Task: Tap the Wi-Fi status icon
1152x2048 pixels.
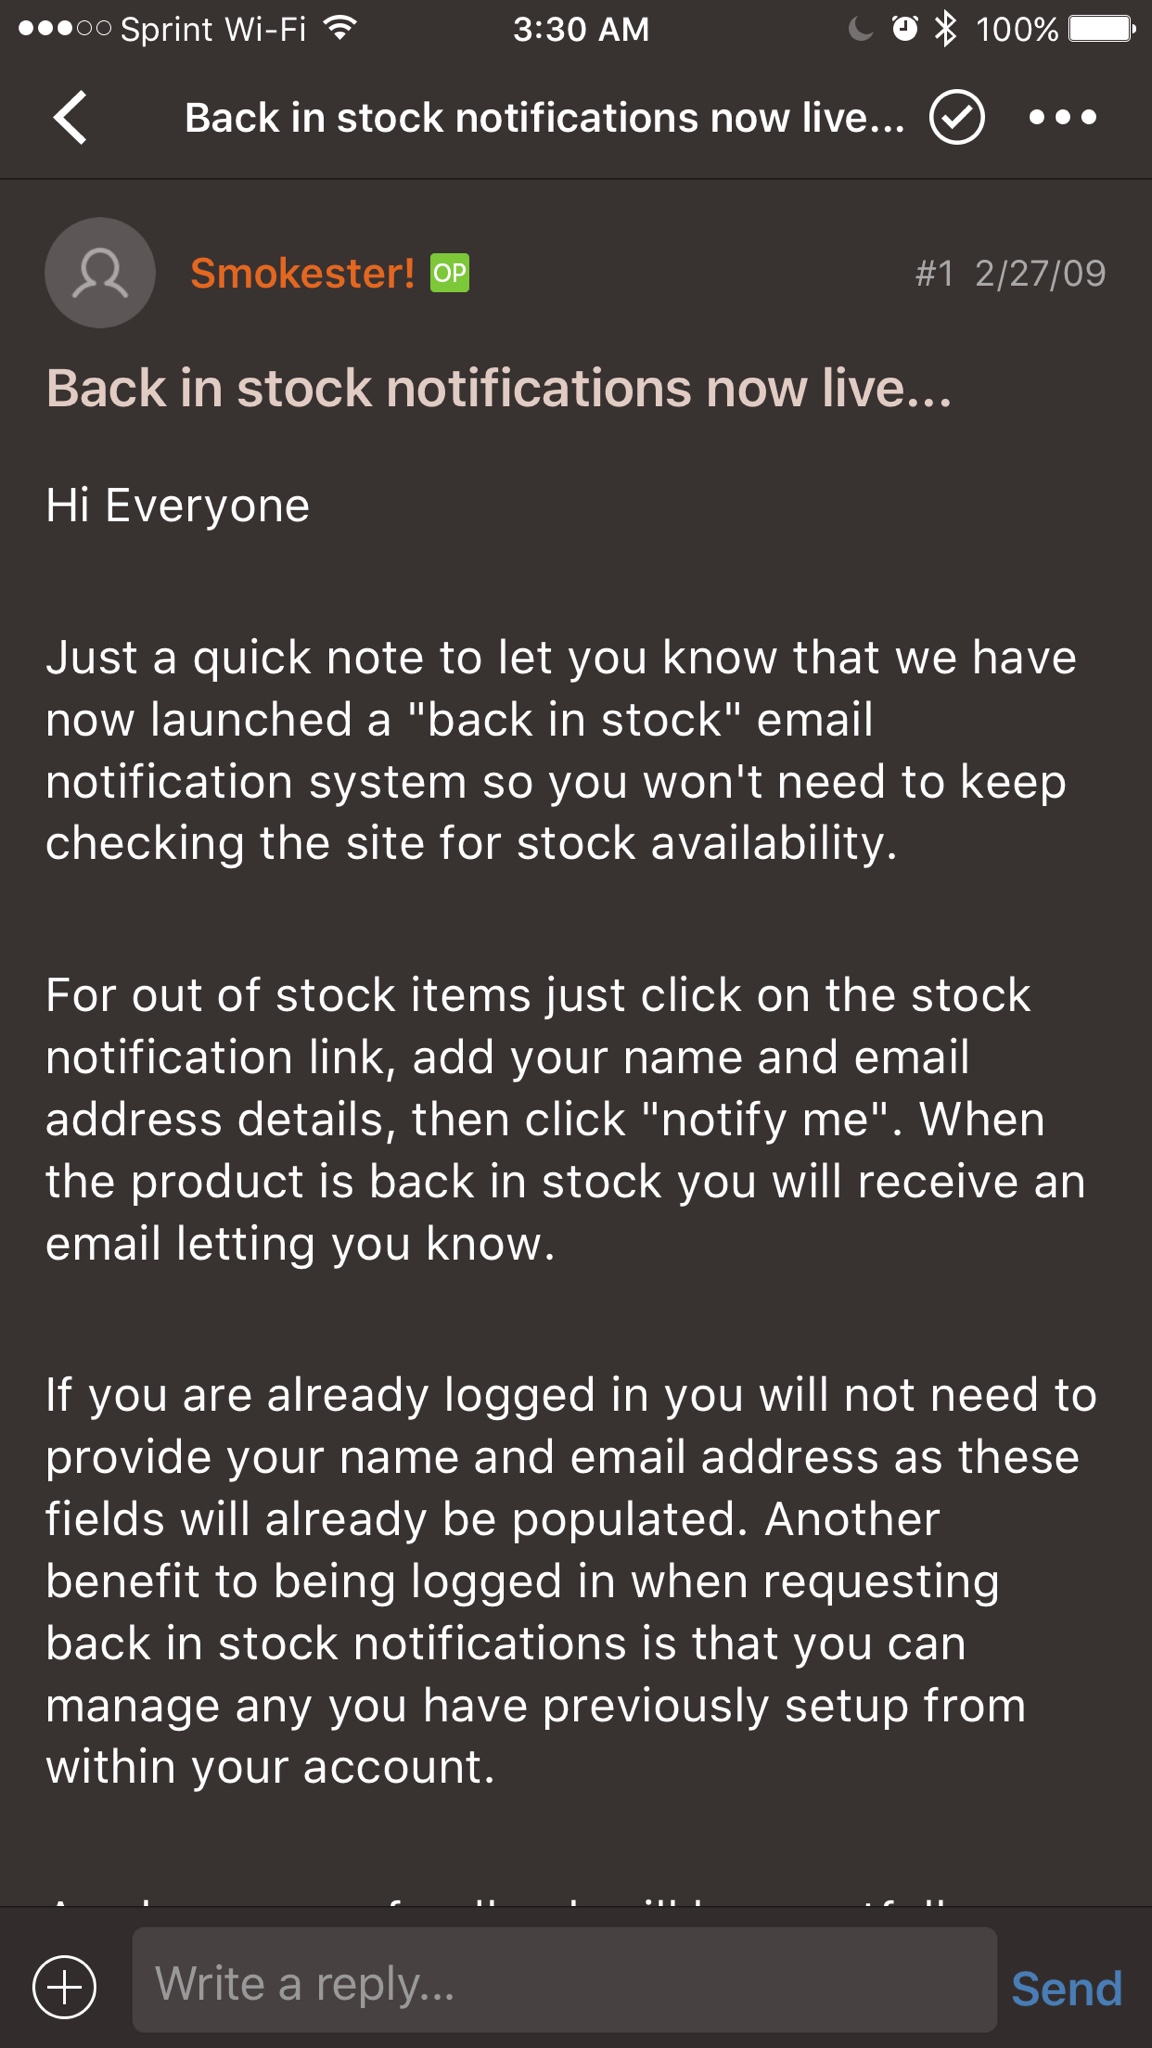Action: [x=341, y=28]
